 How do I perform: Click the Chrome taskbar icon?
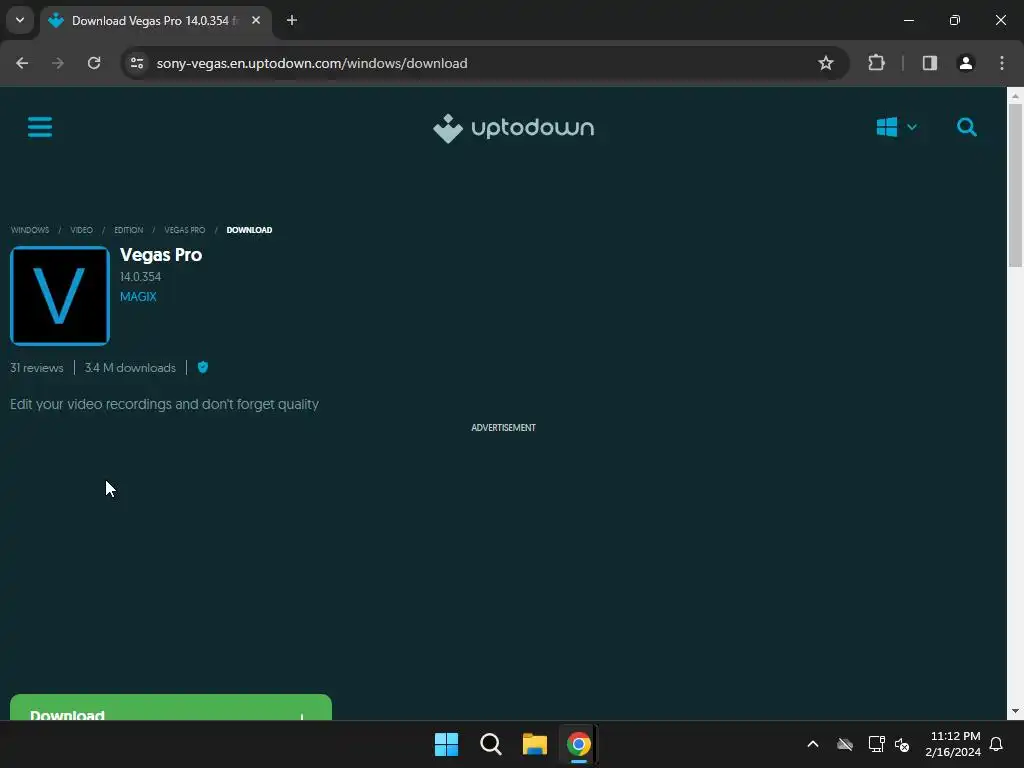579,744
